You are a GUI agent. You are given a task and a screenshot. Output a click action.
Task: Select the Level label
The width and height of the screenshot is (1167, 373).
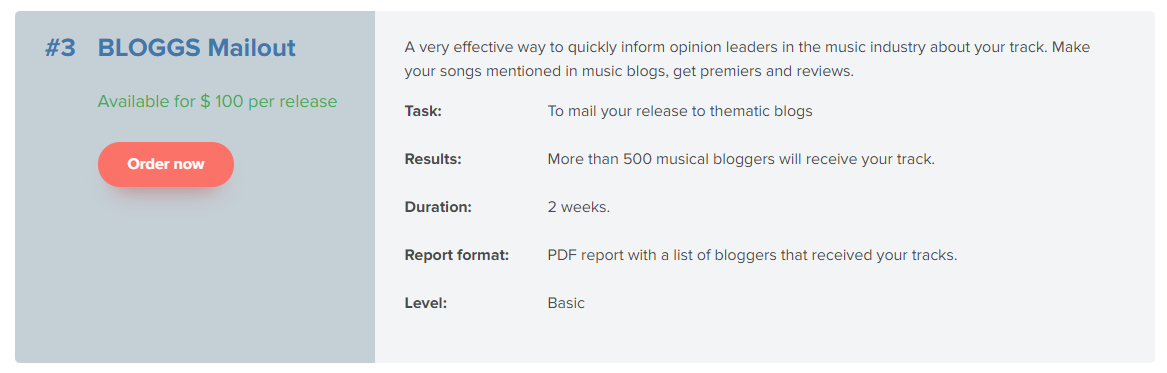click(426, 303)
